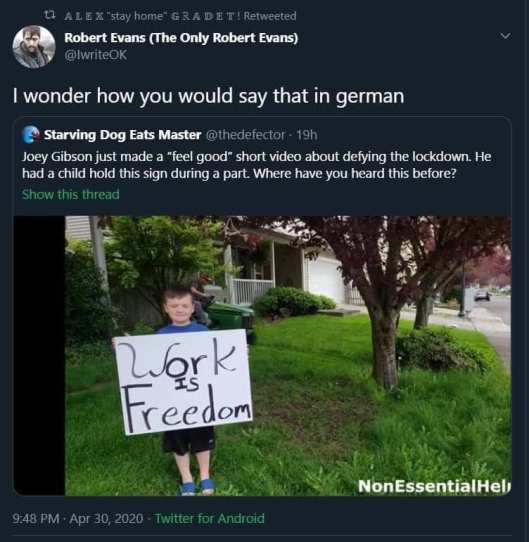This screenshot has width=529, height=542.
Task: Open the Twitter for Android source link
Action: [x=209, y=518]
